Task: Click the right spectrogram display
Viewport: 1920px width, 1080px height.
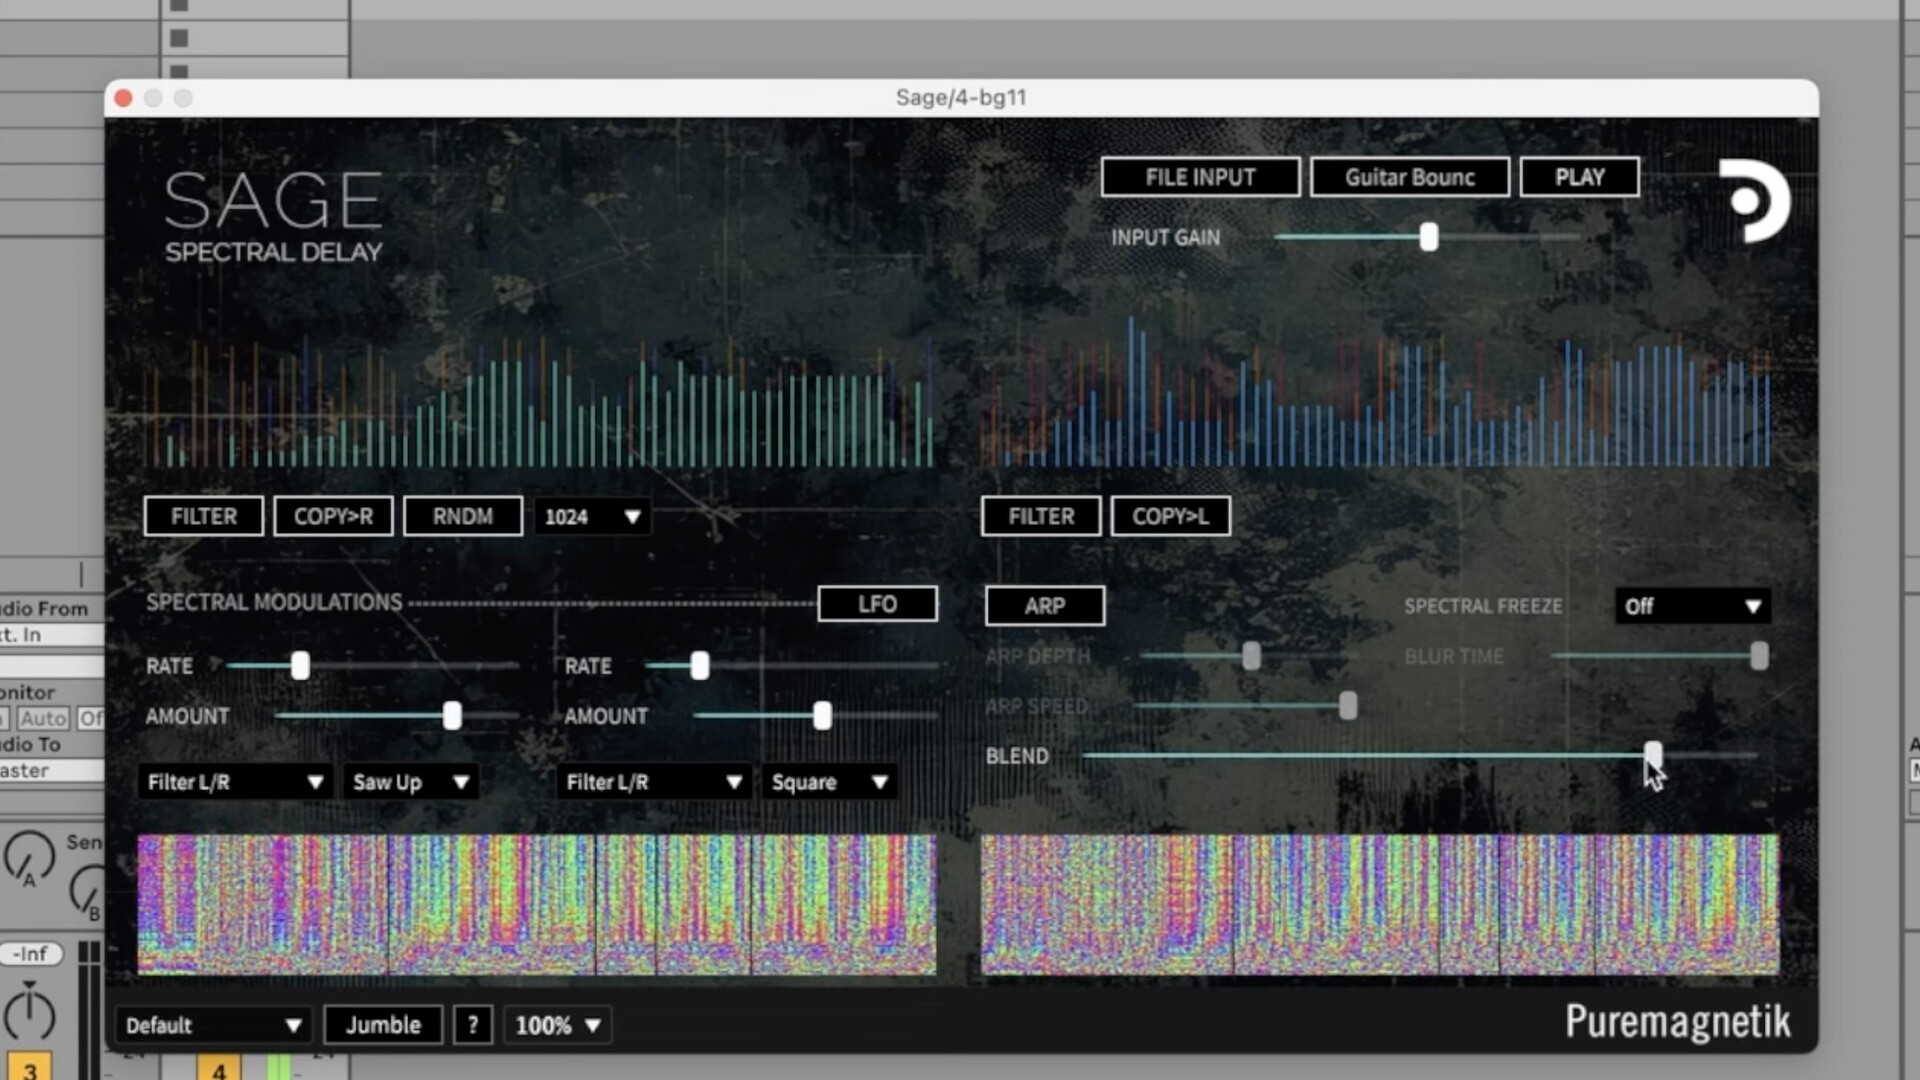Action: [1380, 905]
